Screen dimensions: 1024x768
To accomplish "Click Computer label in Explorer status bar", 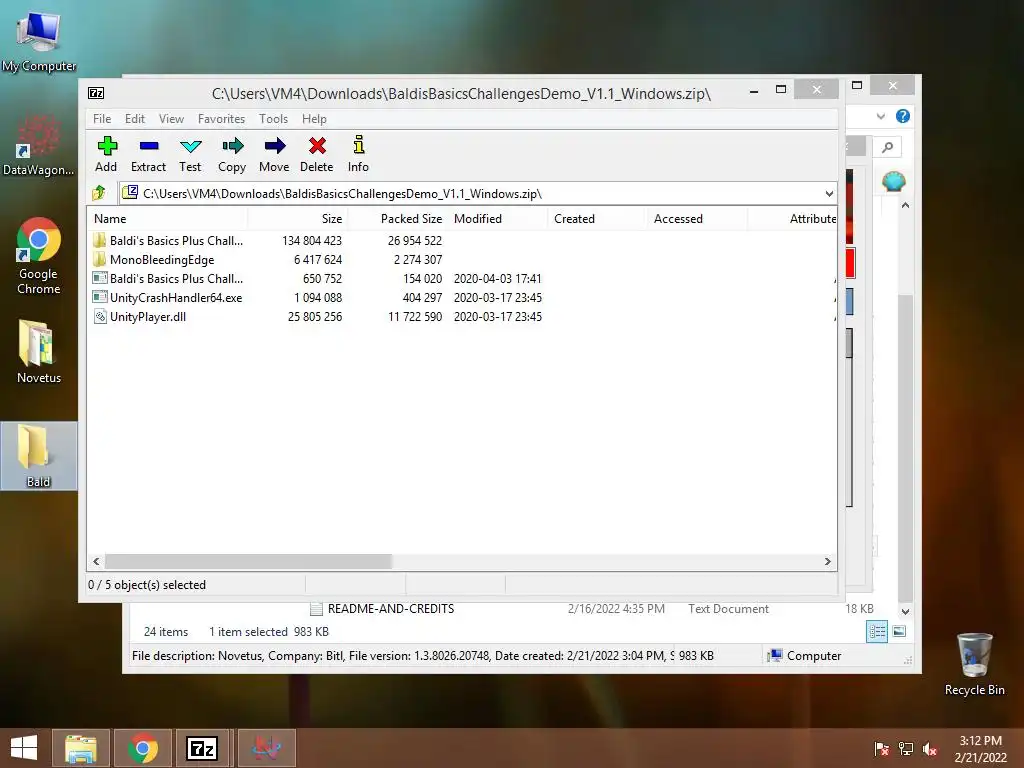I will pos(814,656).
